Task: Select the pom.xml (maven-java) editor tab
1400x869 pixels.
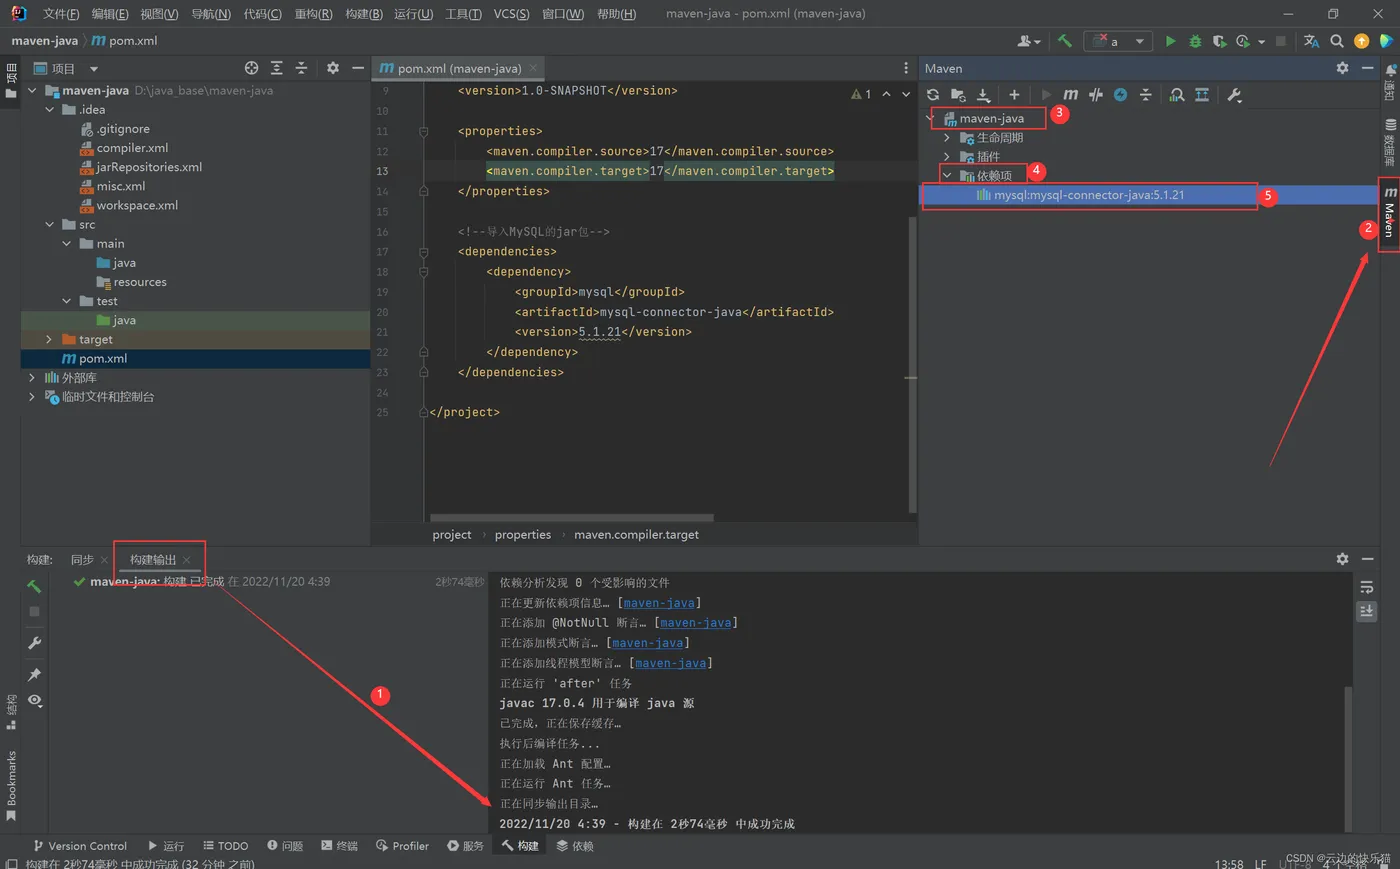Action: (459, 69)
